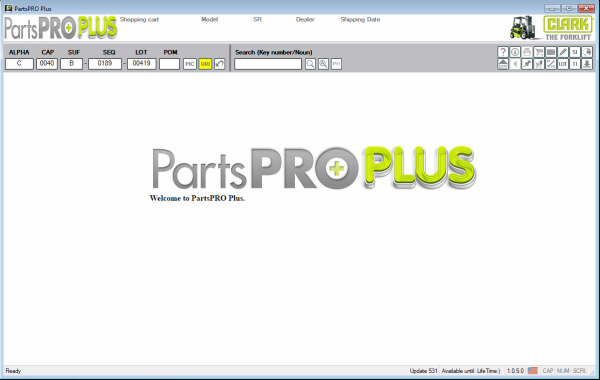The image size is (600, 380).
Task: Click the 'Available until: LifeTime' status text
Action: coord(471,370)
